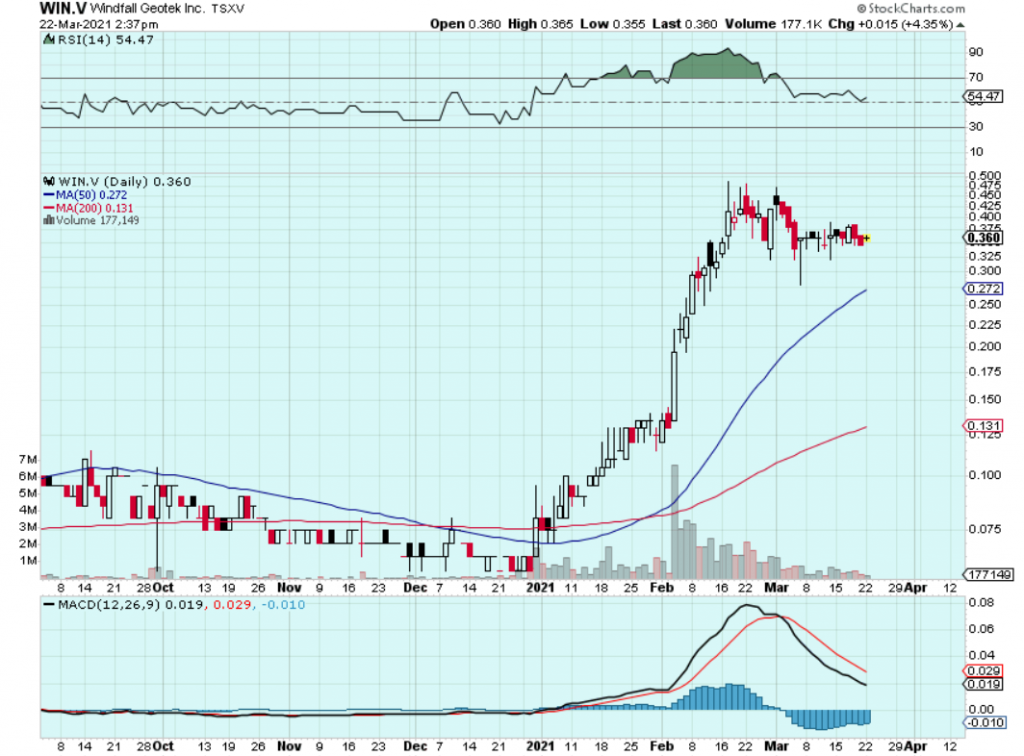
Task: Click the 0.500 label on the price axis
Action: (985, 176)
